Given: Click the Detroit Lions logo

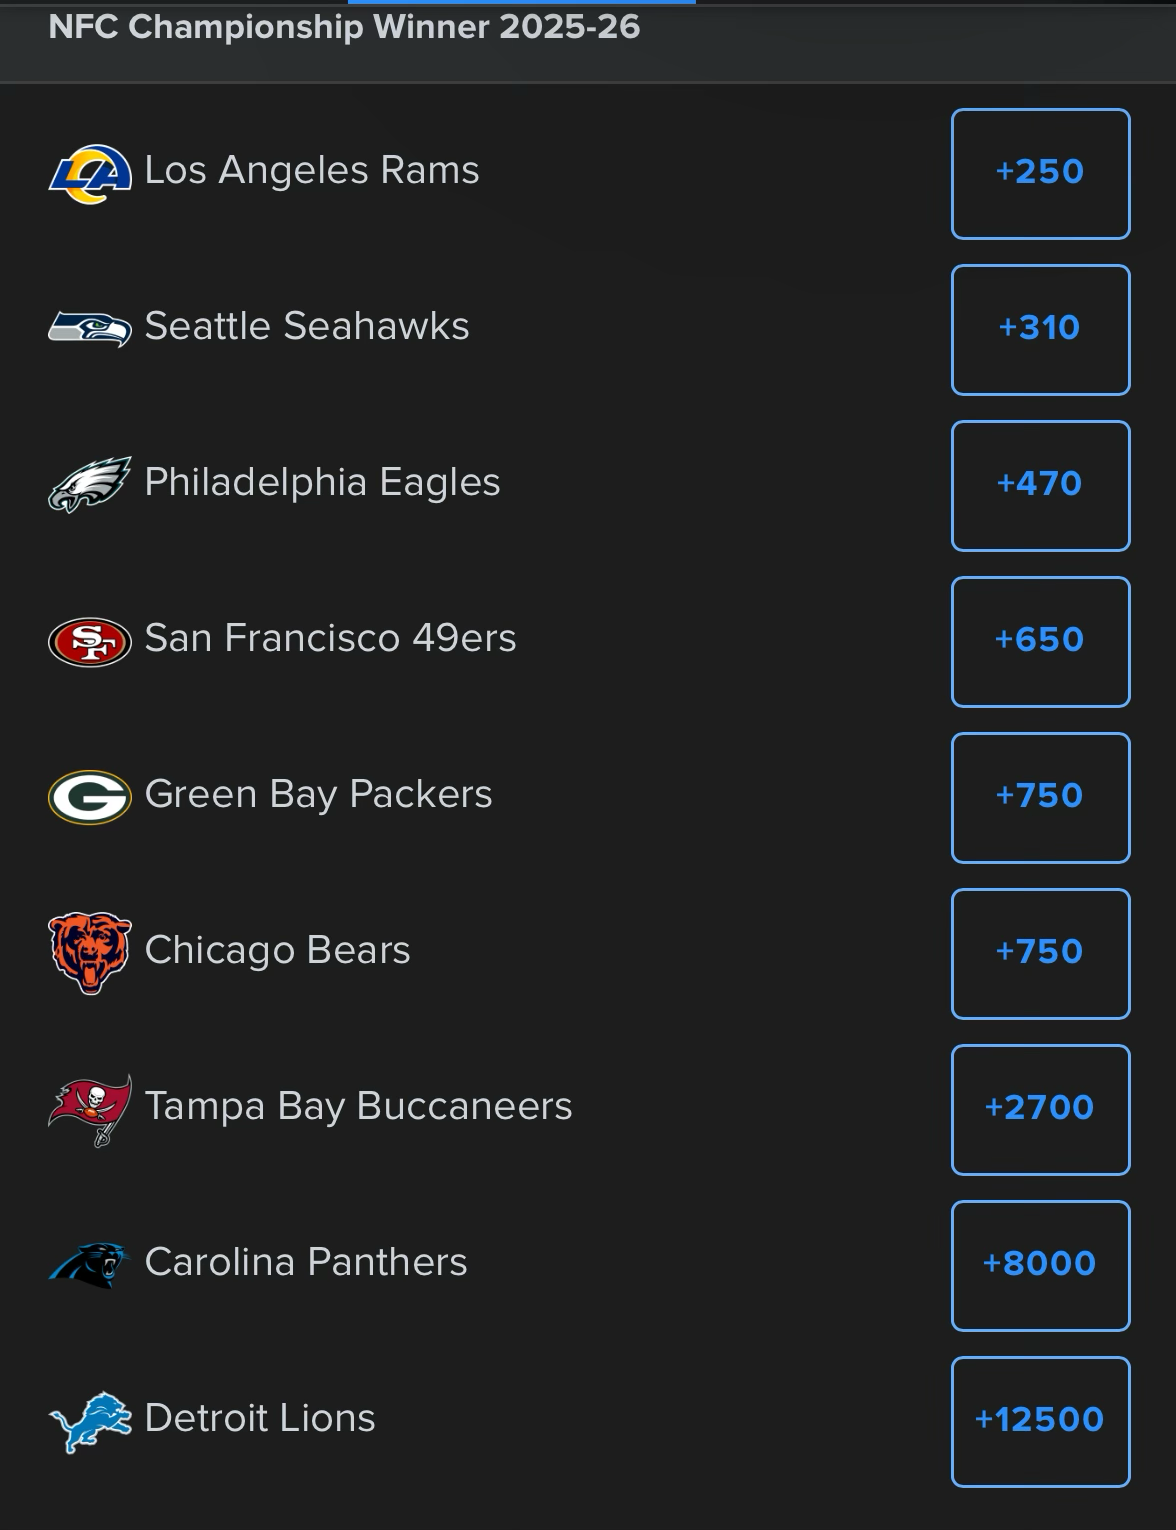Looking at the screenshot, I should click(90, 1421).
